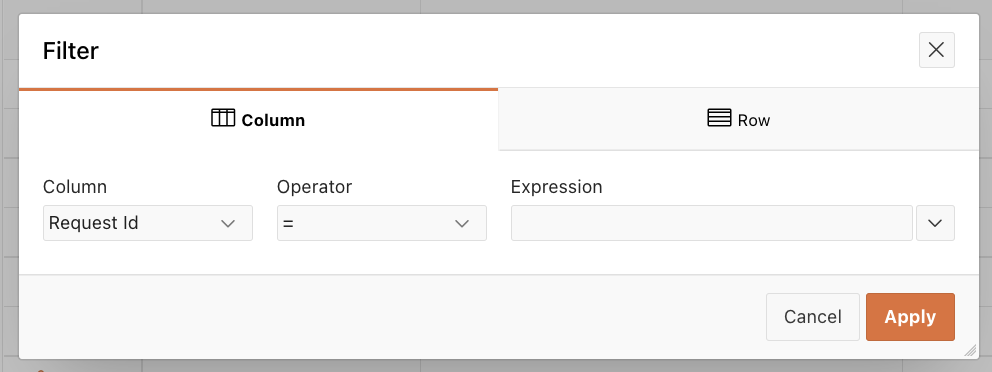Click the empty tab strip area right of the Row label
This screenshot has height=372, width=992.
873,119
